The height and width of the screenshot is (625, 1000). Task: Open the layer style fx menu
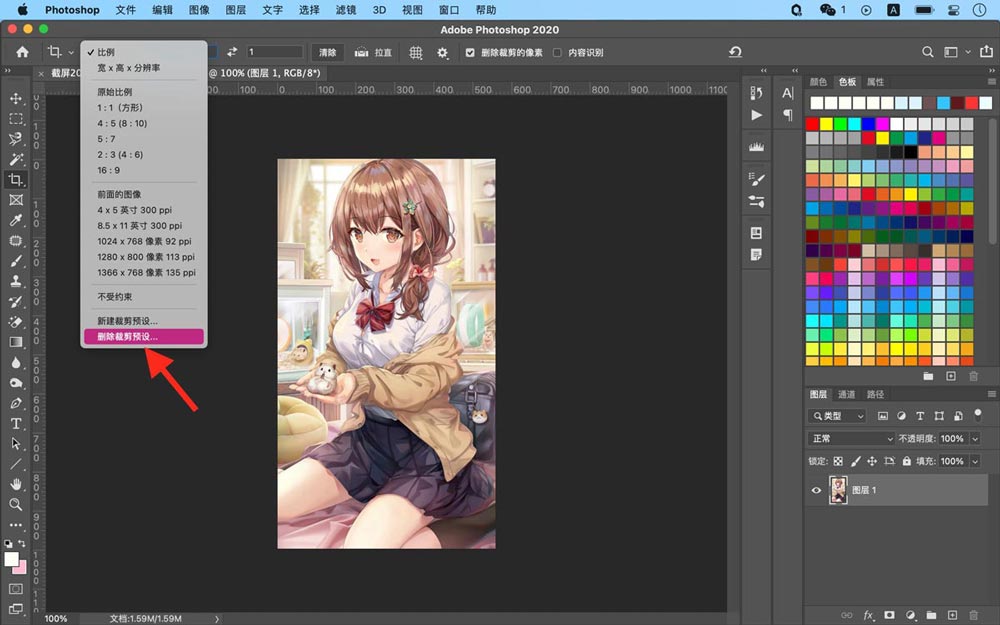click(868, 615)
